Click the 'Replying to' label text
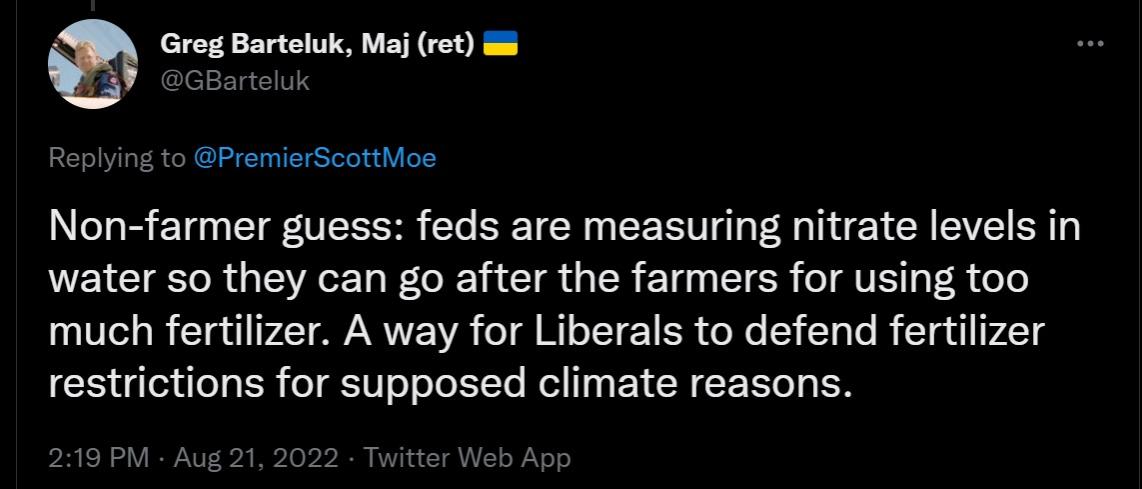 coord(117,158)
